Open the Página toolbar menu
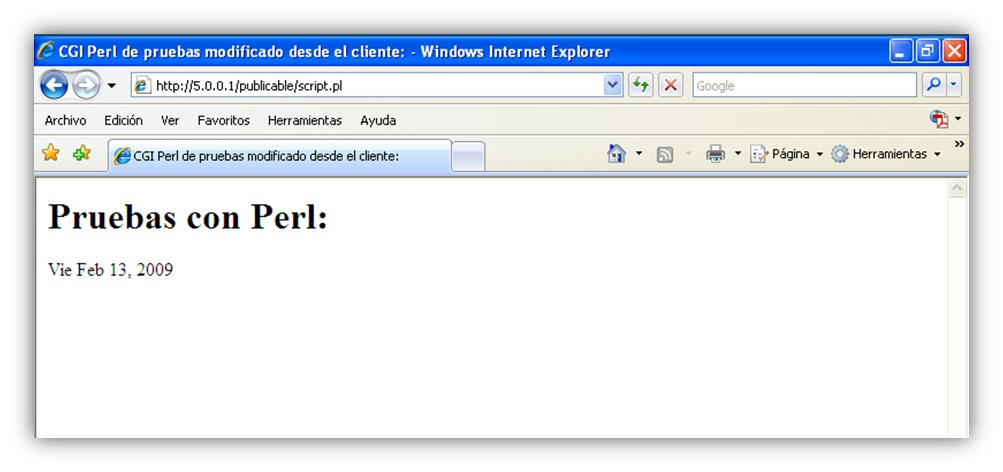Viewport: 1003px width, 472px height. click(786, 154)
